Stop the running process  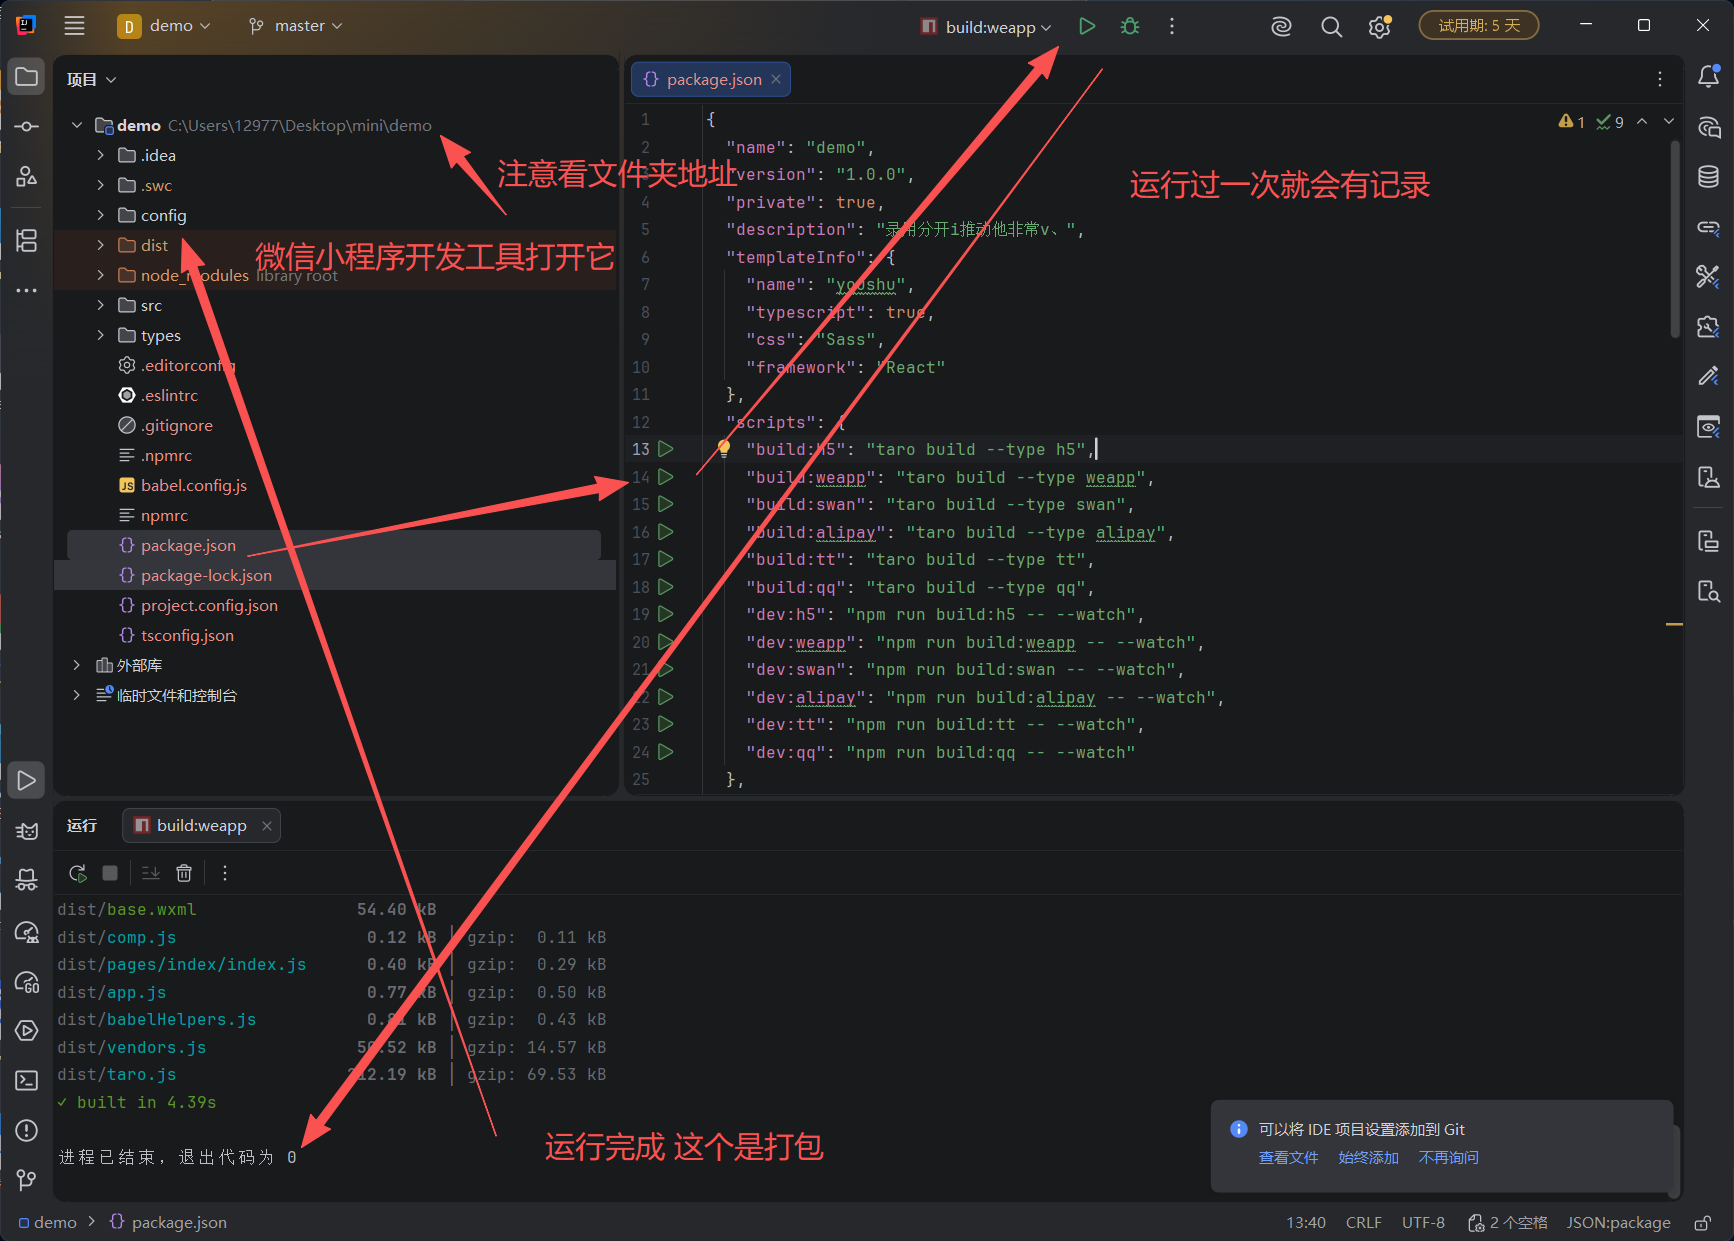(110, 873)
